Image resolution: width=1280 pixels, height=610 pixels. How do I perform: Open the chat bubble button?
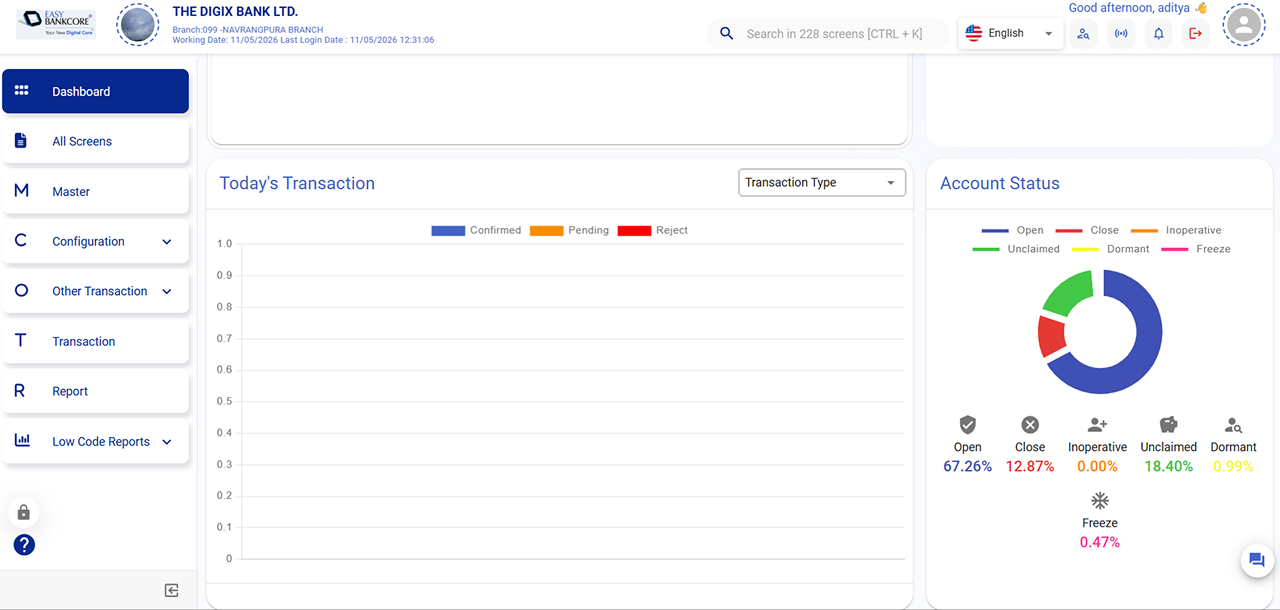coord(1257,560)
